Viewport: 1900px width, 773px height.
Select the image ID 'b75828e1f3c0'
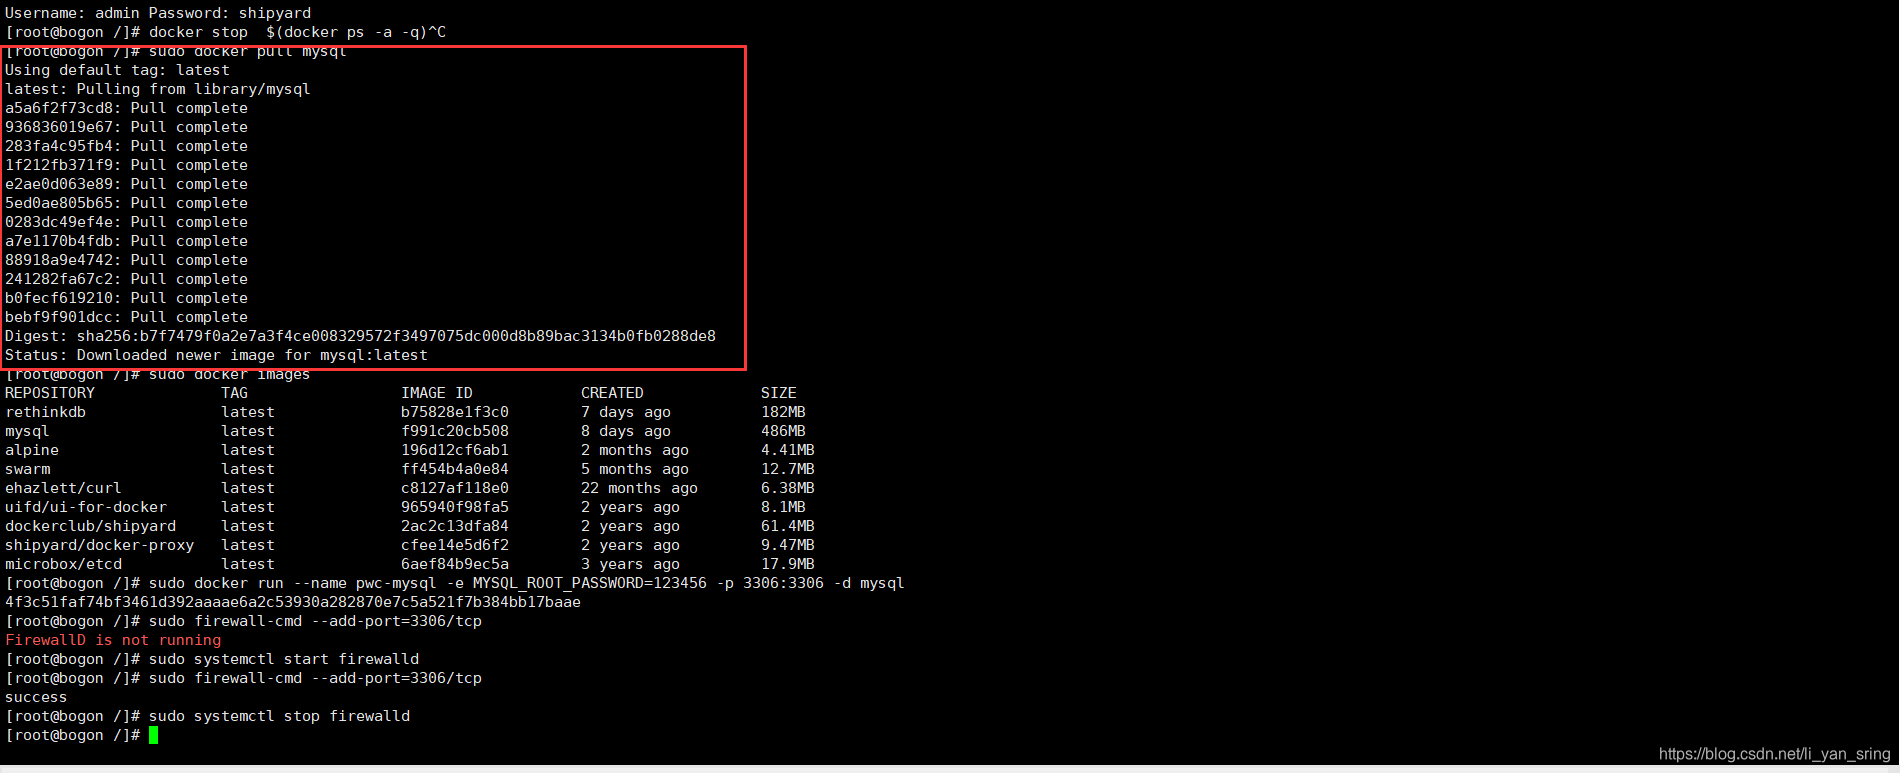[x=455, y=412]
